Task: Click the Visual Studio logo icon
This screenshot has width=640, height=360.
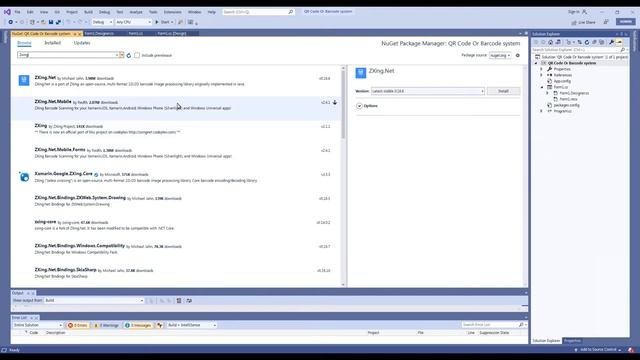Action: (7, 12)
